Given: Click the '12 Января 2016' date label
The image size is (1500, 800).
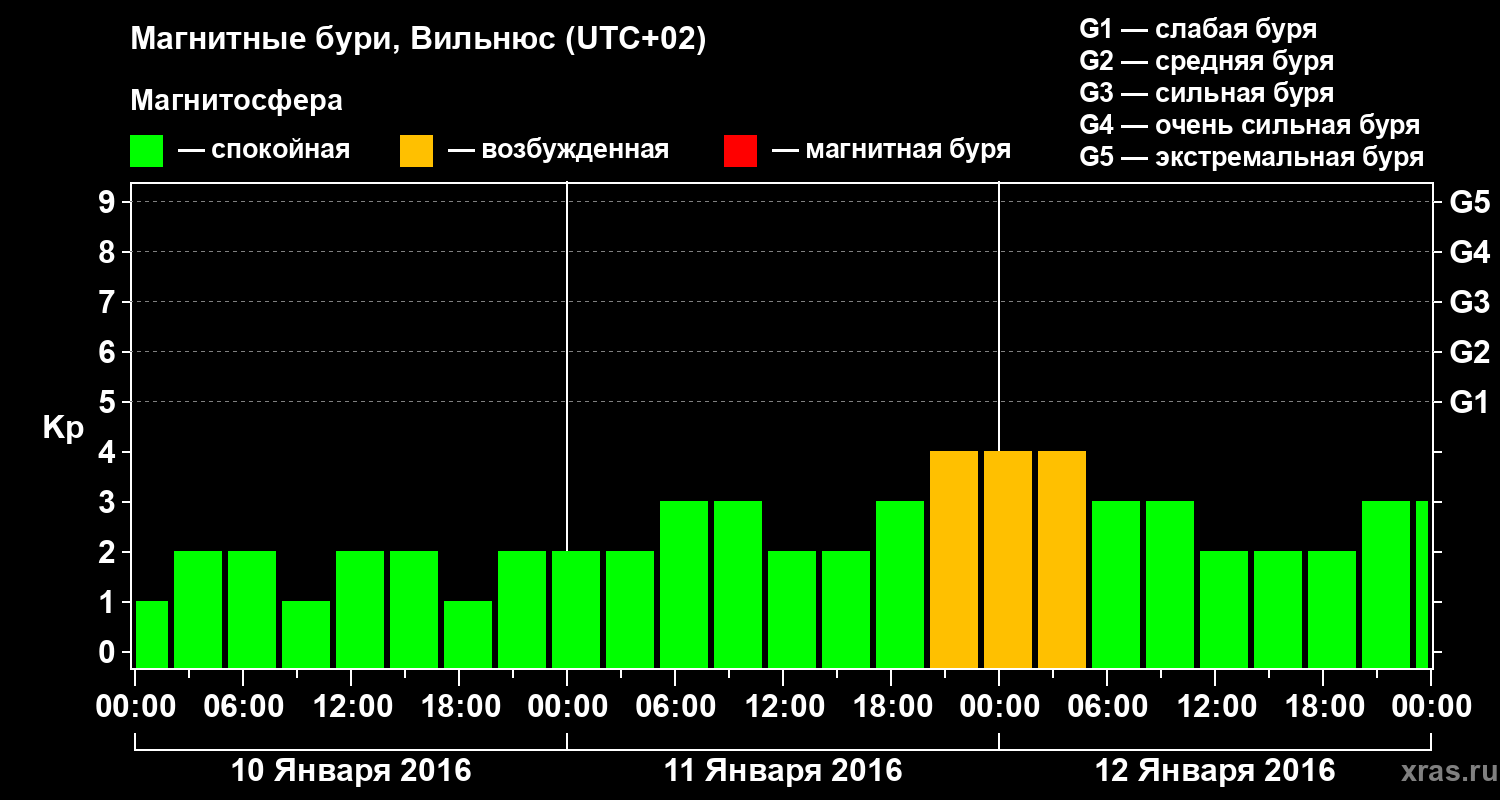Looking at the screenshot, I should coord(1215,771).
